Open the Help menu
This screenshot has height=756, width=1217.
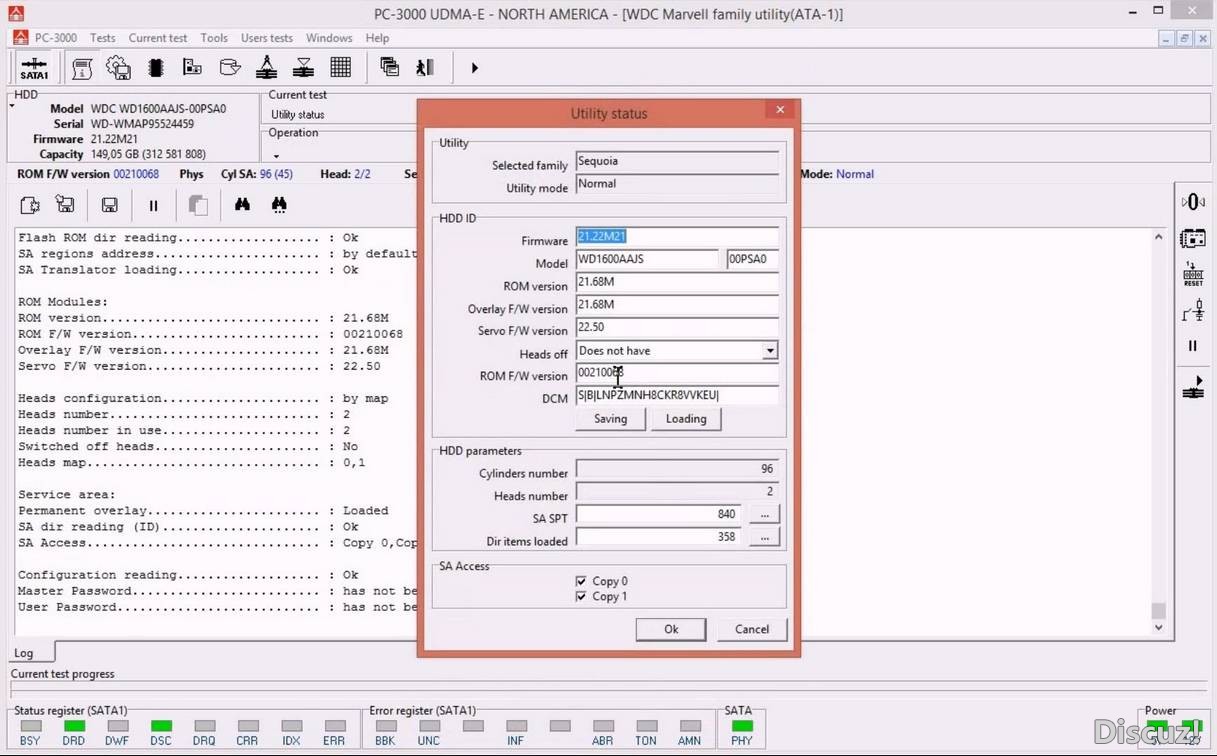pyautogui.click(x=377, y=38)
